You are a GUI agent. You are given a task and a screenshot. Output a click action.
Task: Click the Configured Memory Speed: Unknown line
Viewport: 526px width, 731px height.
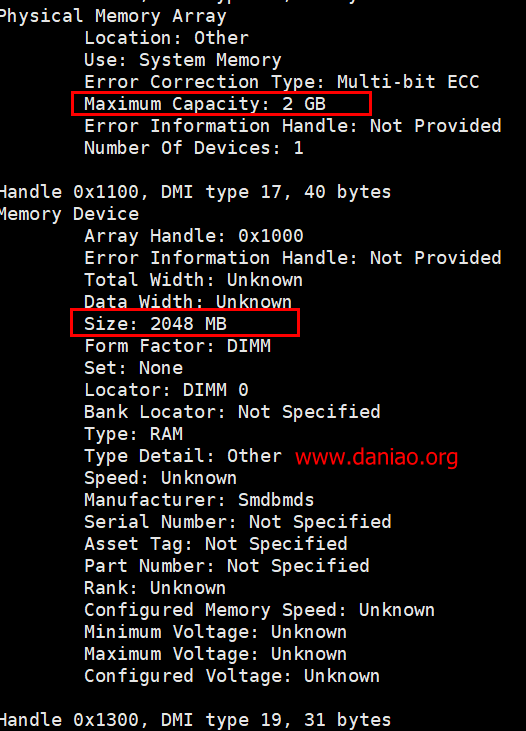pos(259,610)
